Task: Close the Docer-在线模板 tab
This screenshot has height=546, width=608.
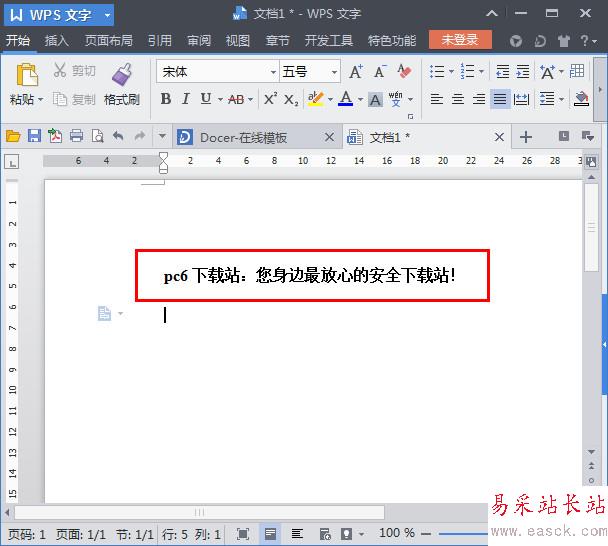Action: (329, 137)
